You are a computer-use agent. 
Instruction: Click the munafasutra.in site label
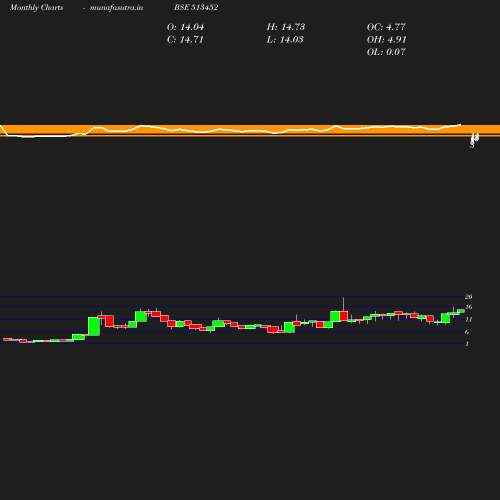point(116,8)
